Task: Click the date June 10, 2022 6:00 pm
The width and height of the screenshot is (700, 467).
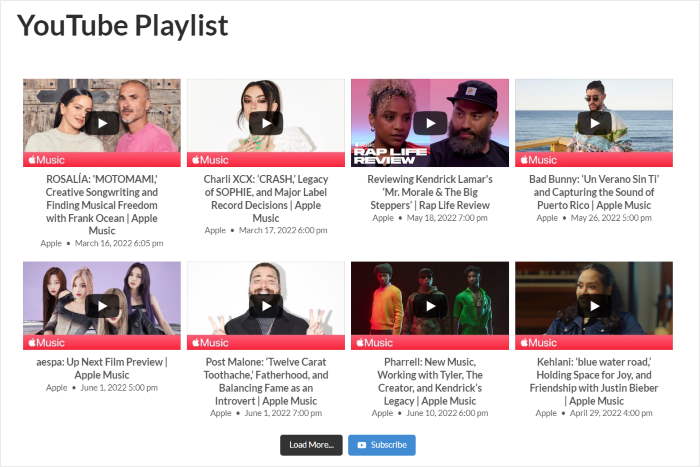Action: [447, 413]
